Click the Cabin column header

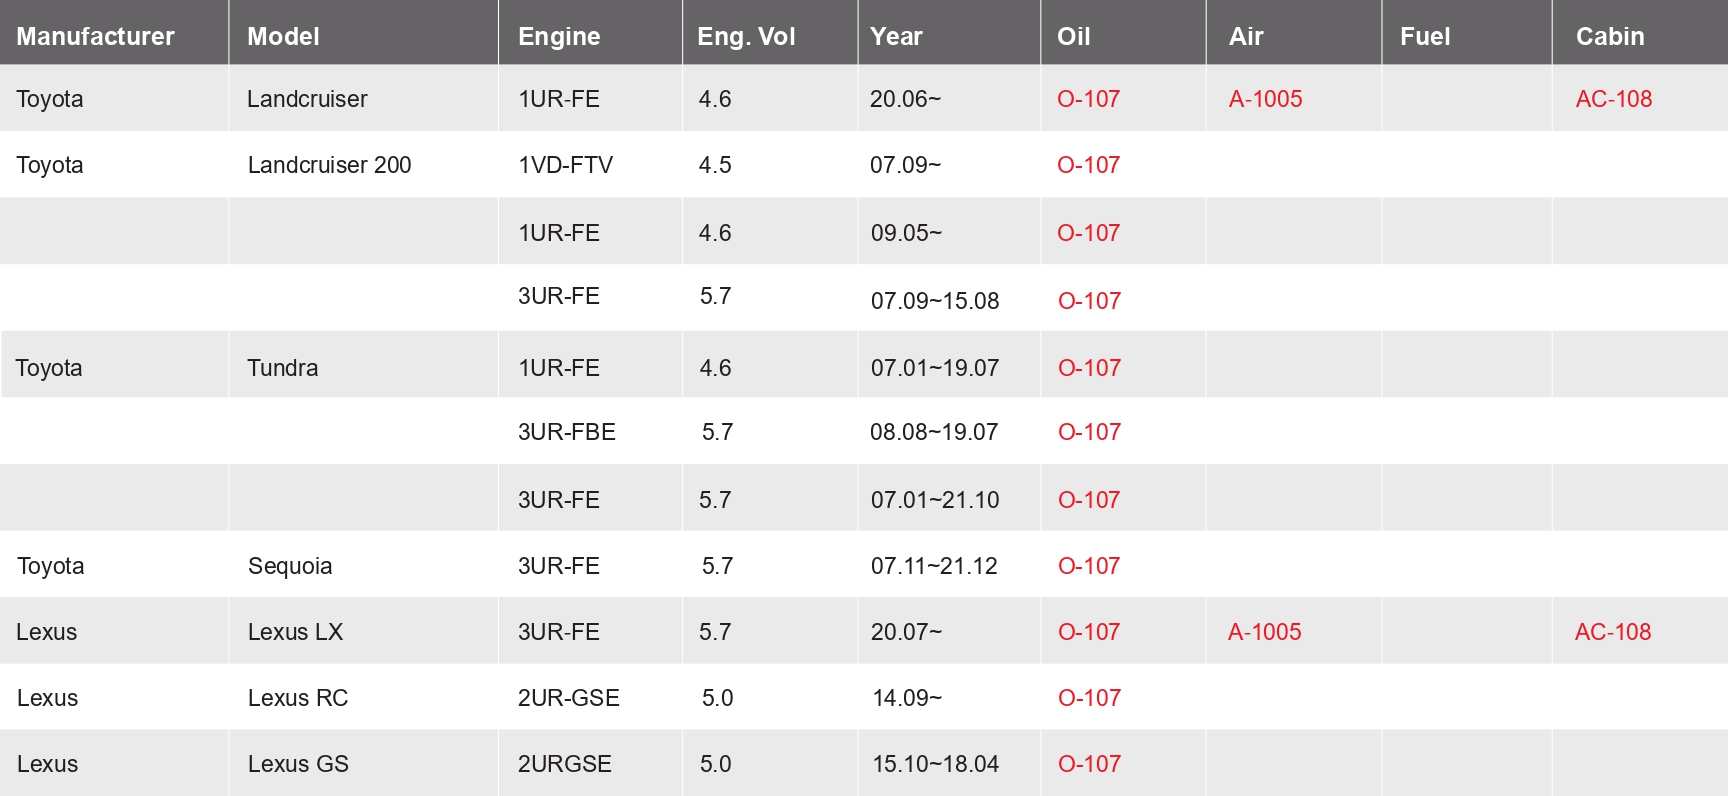pos(1610,37)
